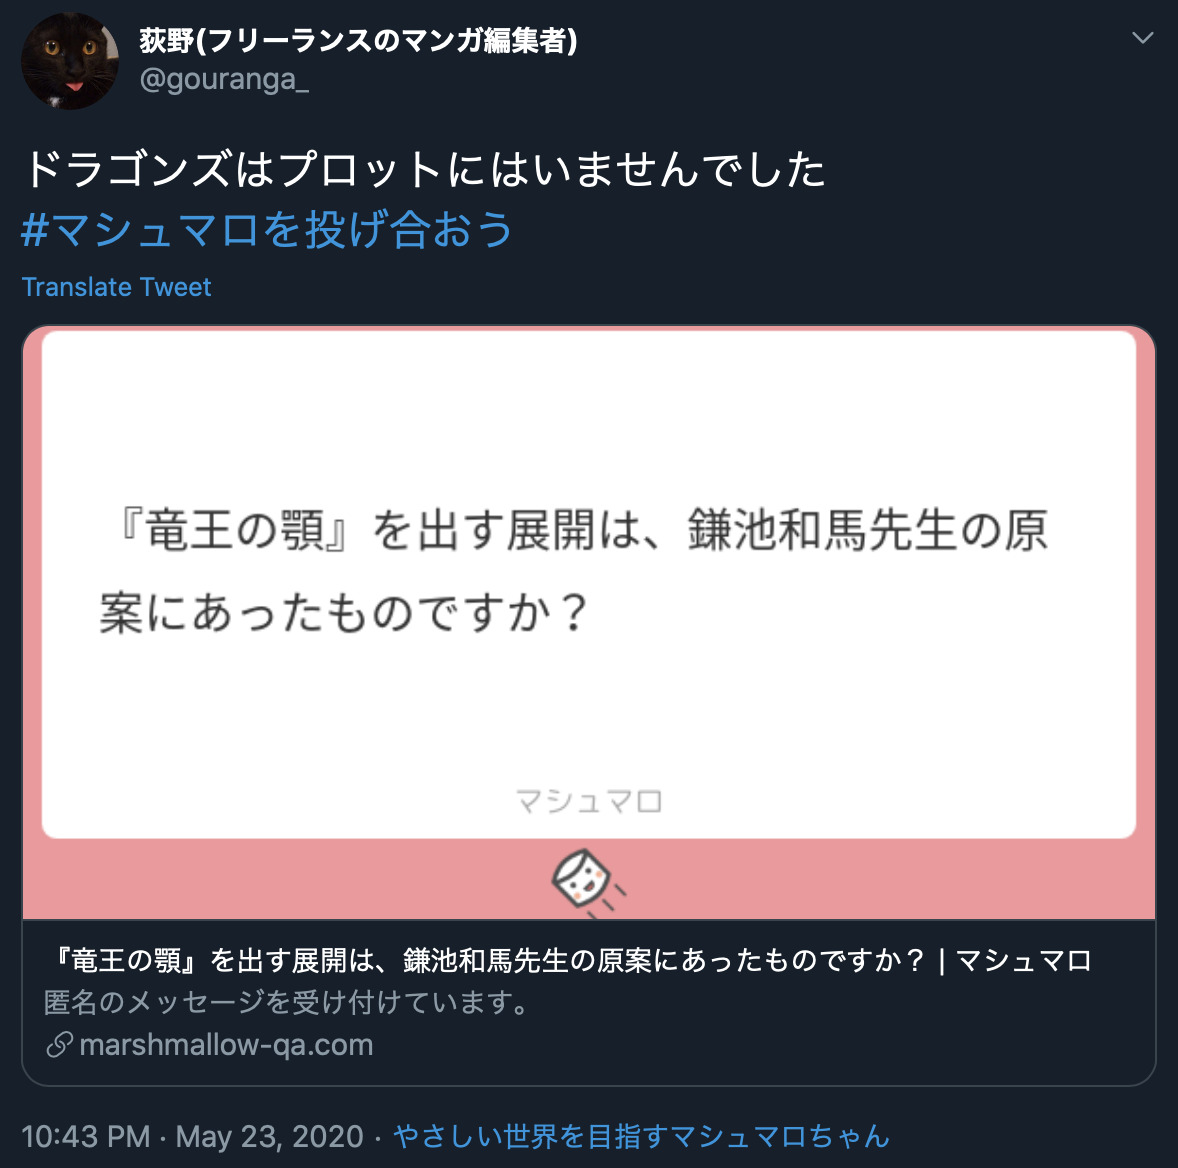Click the question line 案にあったものですか？
This screenshot has width=1178, height=1168.
[x=344, y=612]
